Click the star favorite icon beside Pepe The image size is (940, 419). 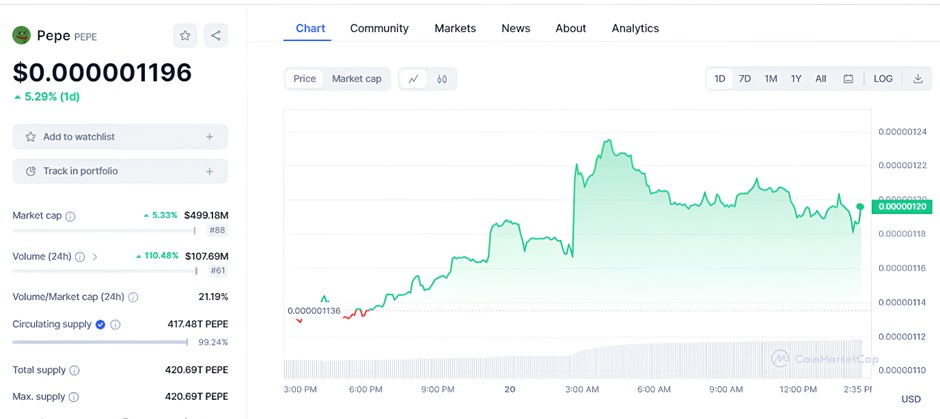[x=185, y=36]
